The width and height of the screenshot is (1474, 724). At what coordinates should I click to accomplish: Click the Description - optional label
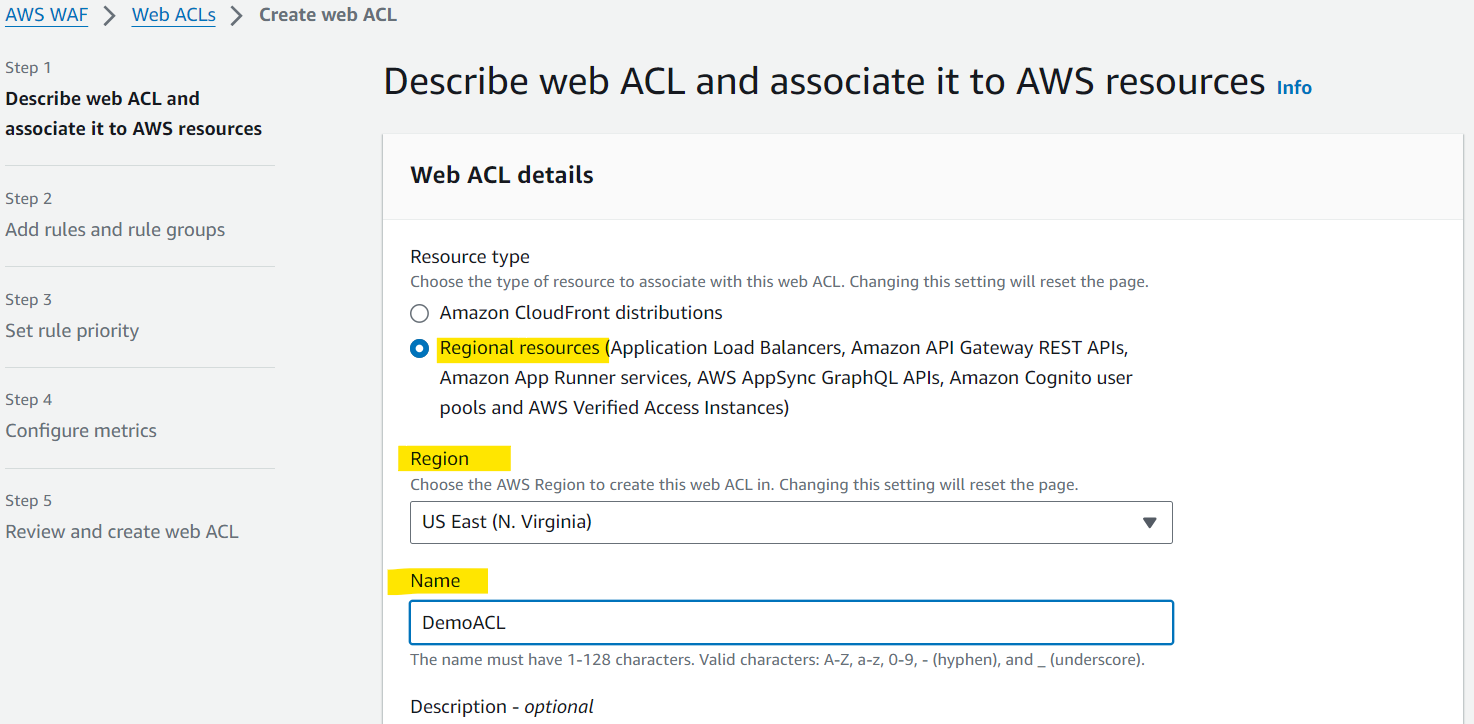502,706
